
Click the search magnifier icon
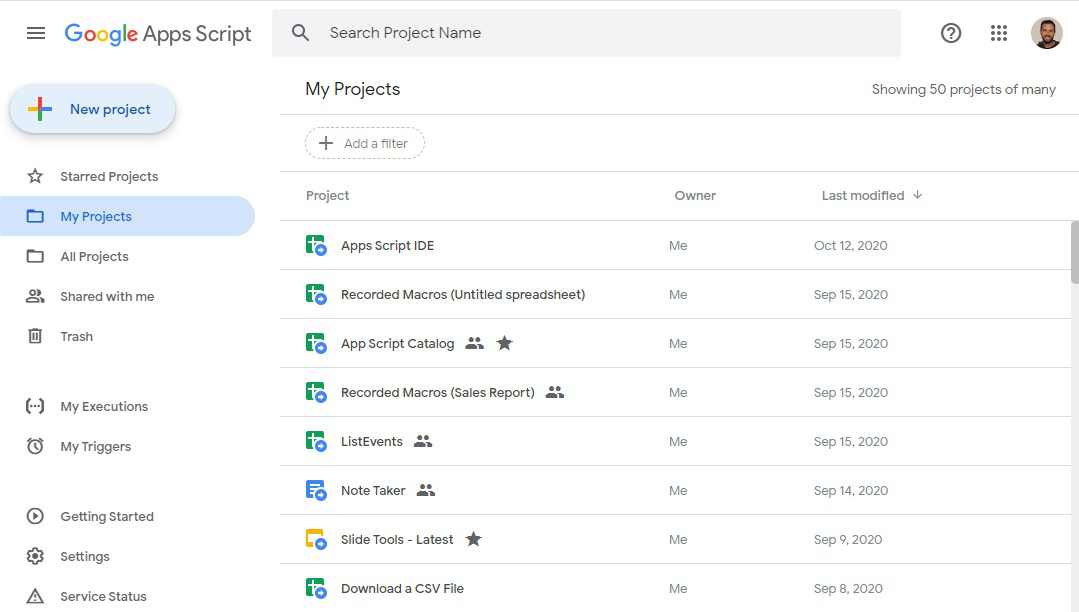(300, 32)
